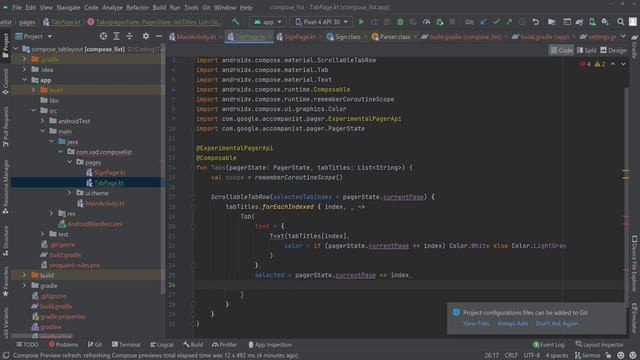Click the Stop square icon in toolbar
Screen dimensions: 640x360
pos(452,22)
